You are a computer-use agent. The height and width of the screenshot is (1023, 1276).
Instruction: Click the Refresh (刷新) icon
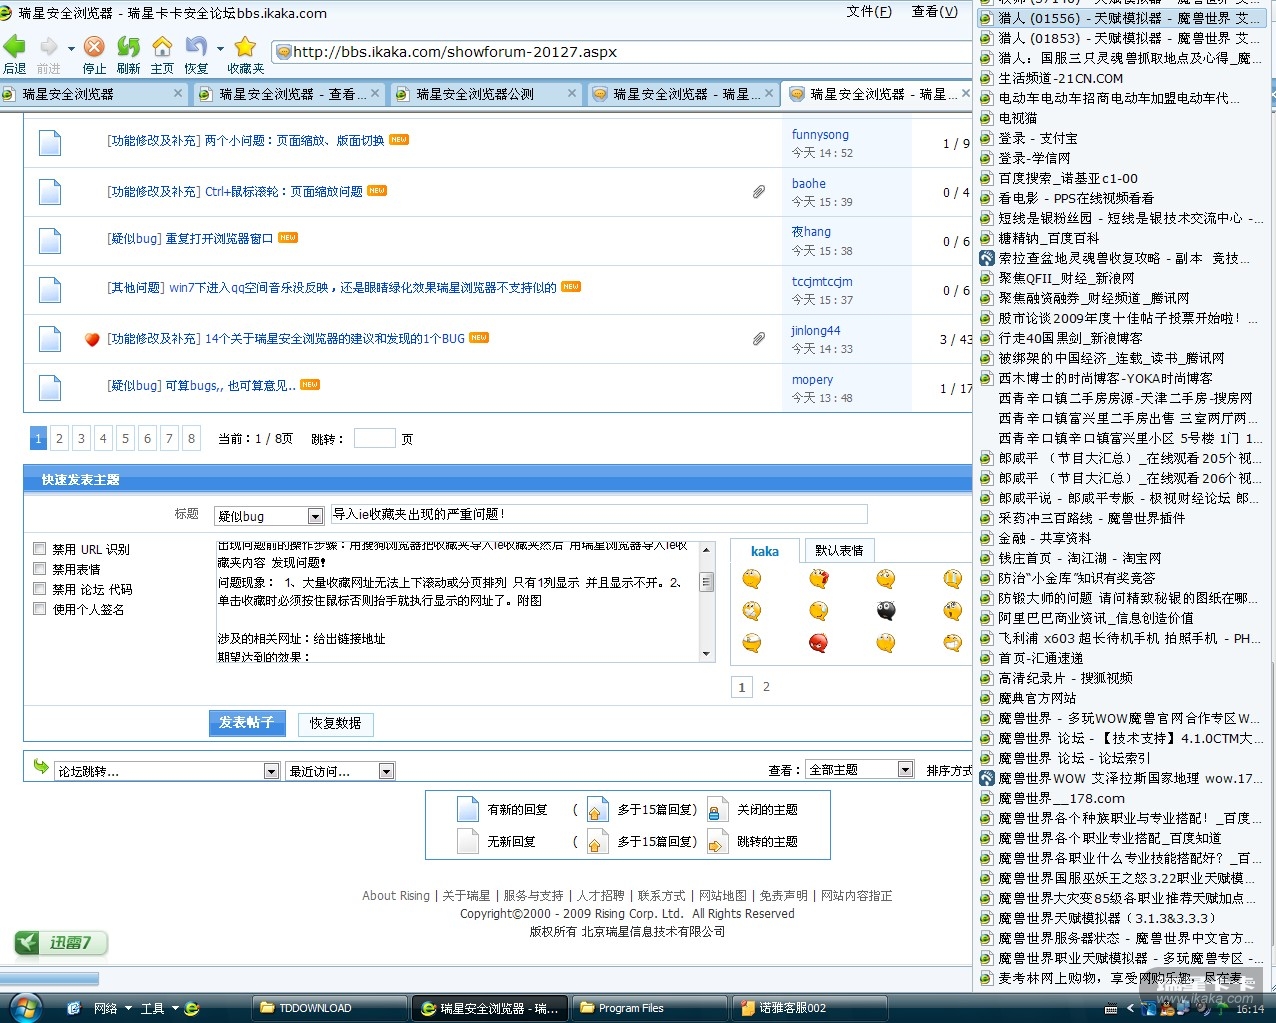point(128,46)
